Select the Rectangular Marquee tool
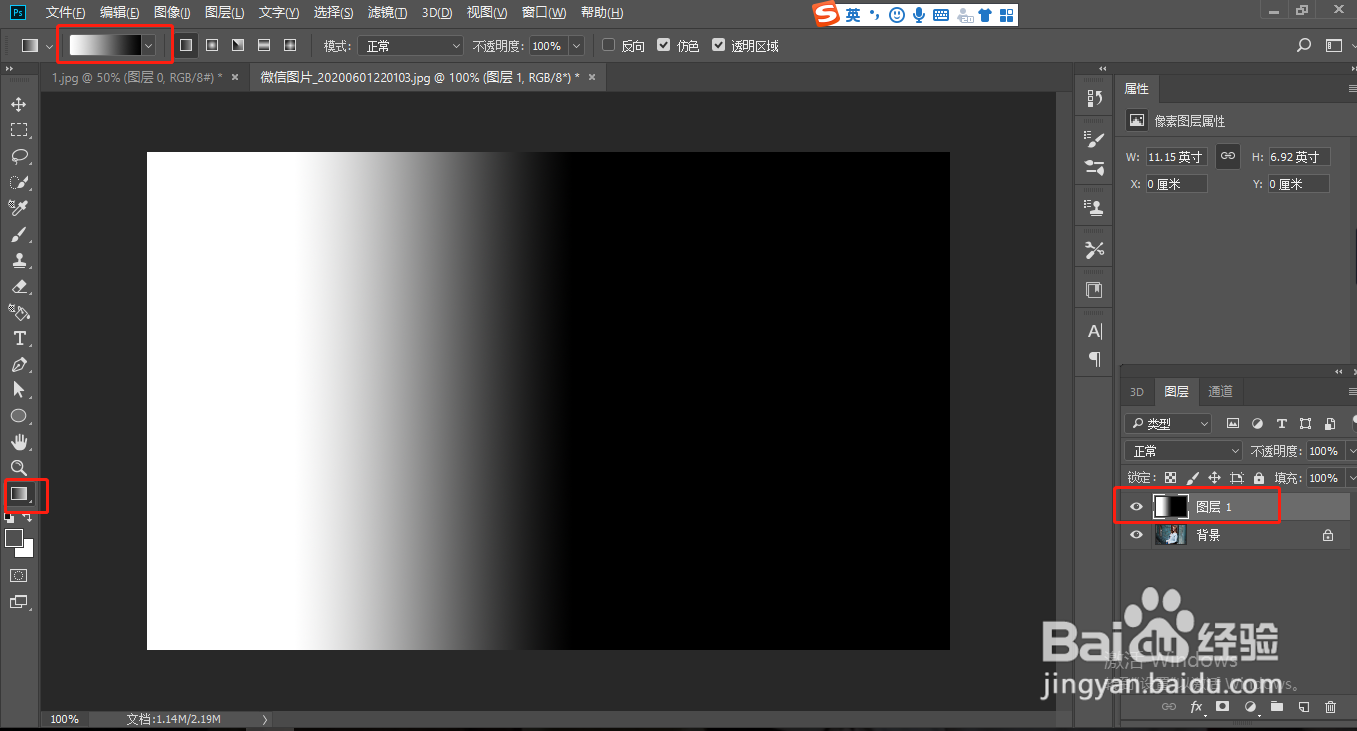The image size is (1357, 731). pos(19,130)
